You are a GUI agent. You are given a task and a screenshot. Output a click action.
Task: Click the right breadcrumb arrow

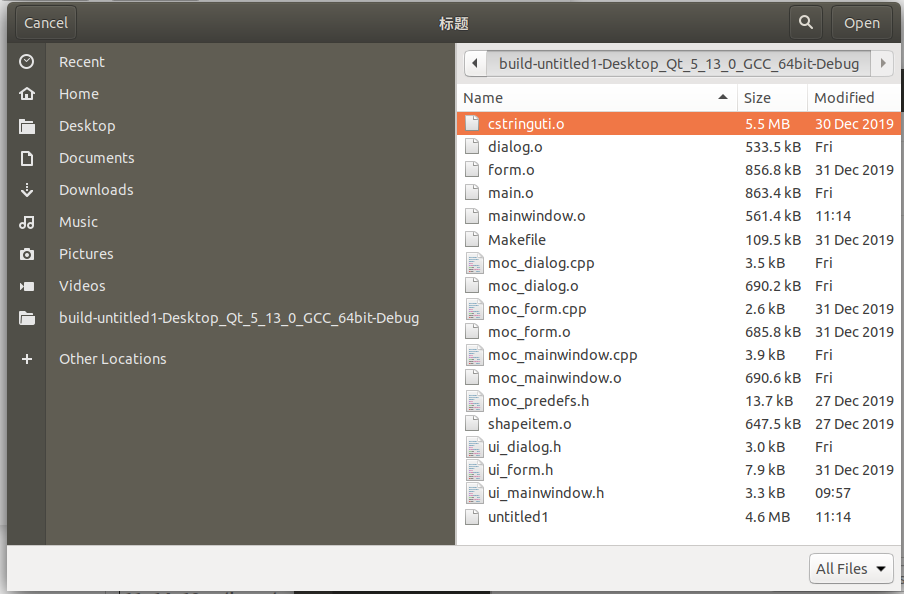881,63
